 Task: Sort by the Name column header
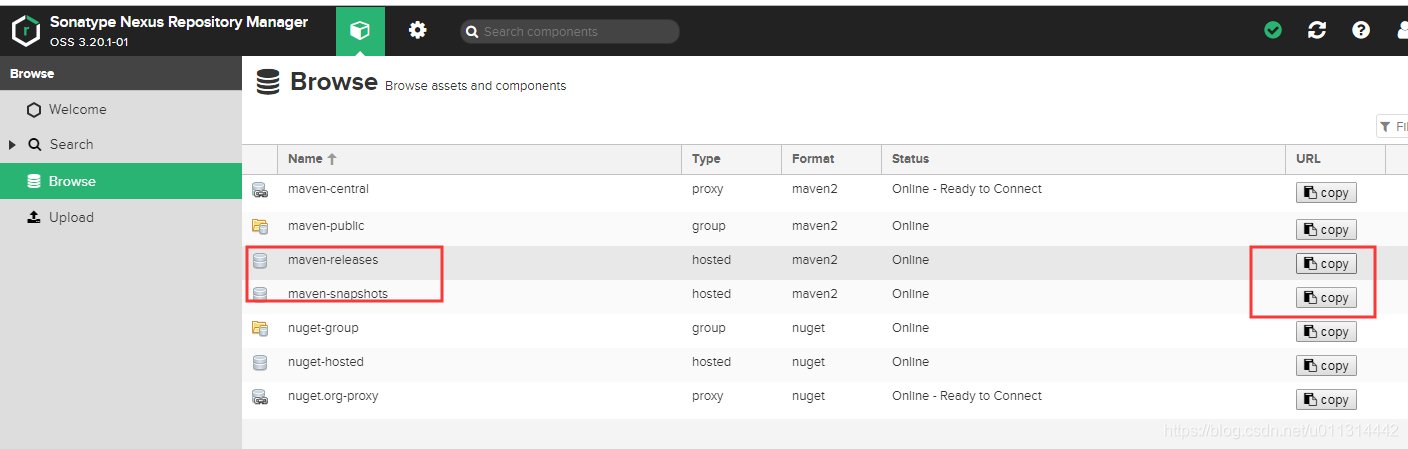(480, 159)
